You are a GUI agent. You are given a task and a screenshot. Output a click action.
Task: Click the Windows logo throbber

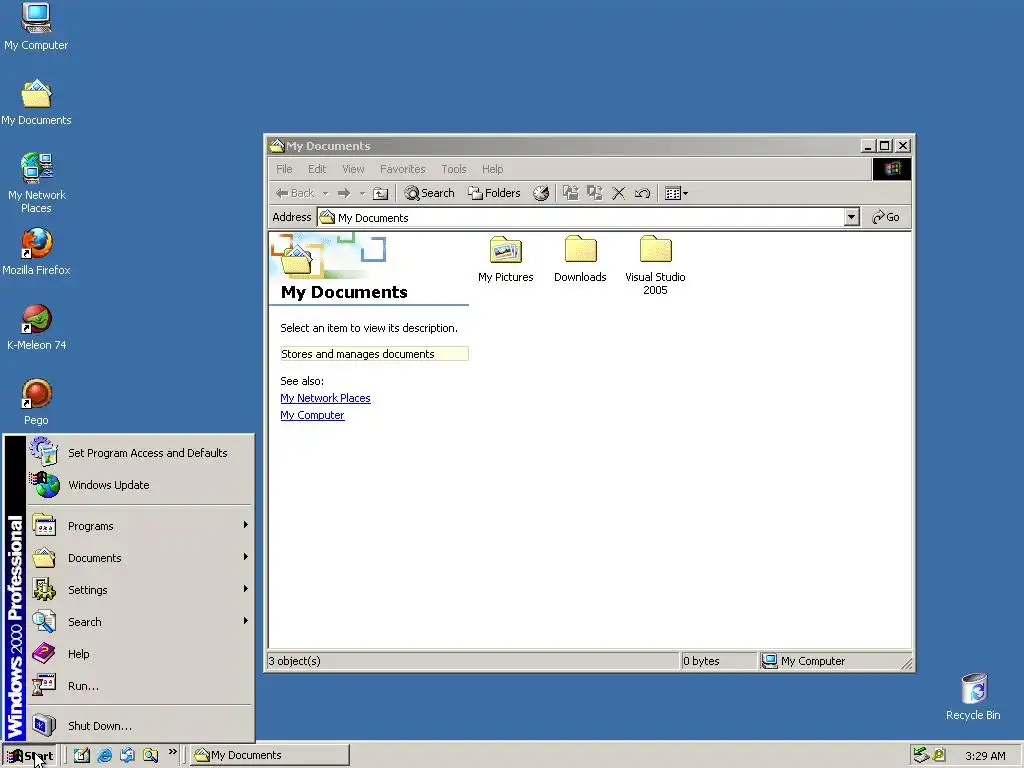(x=891, y=169)
